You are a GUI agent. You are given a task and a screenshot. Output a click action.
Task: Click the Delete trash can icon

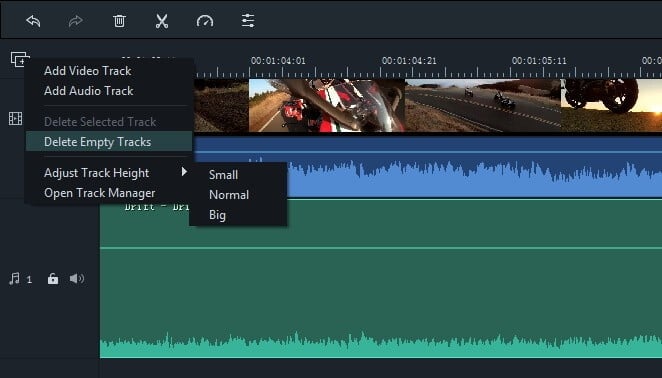coord(119,21)
